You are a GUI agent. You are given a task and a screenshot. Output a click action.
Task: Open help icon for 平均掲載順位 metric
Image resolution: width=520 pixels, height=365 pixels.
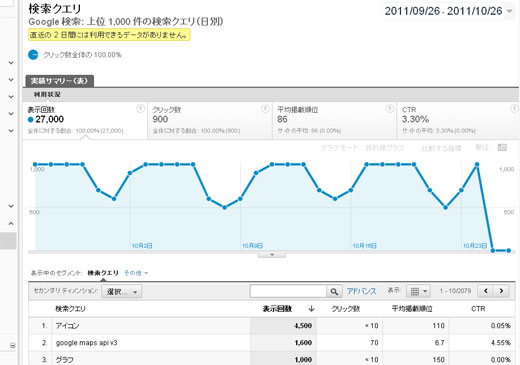click(x=389, y=109)
